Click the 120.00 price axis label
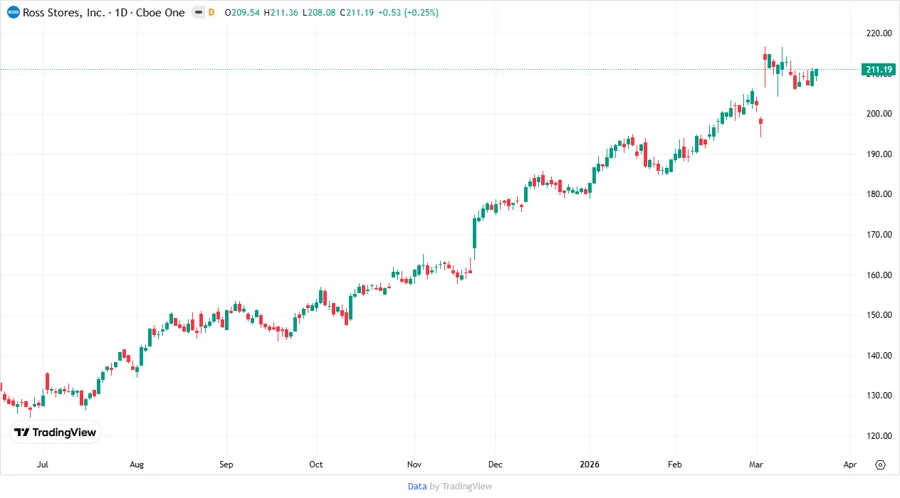 tap(879, 435)
